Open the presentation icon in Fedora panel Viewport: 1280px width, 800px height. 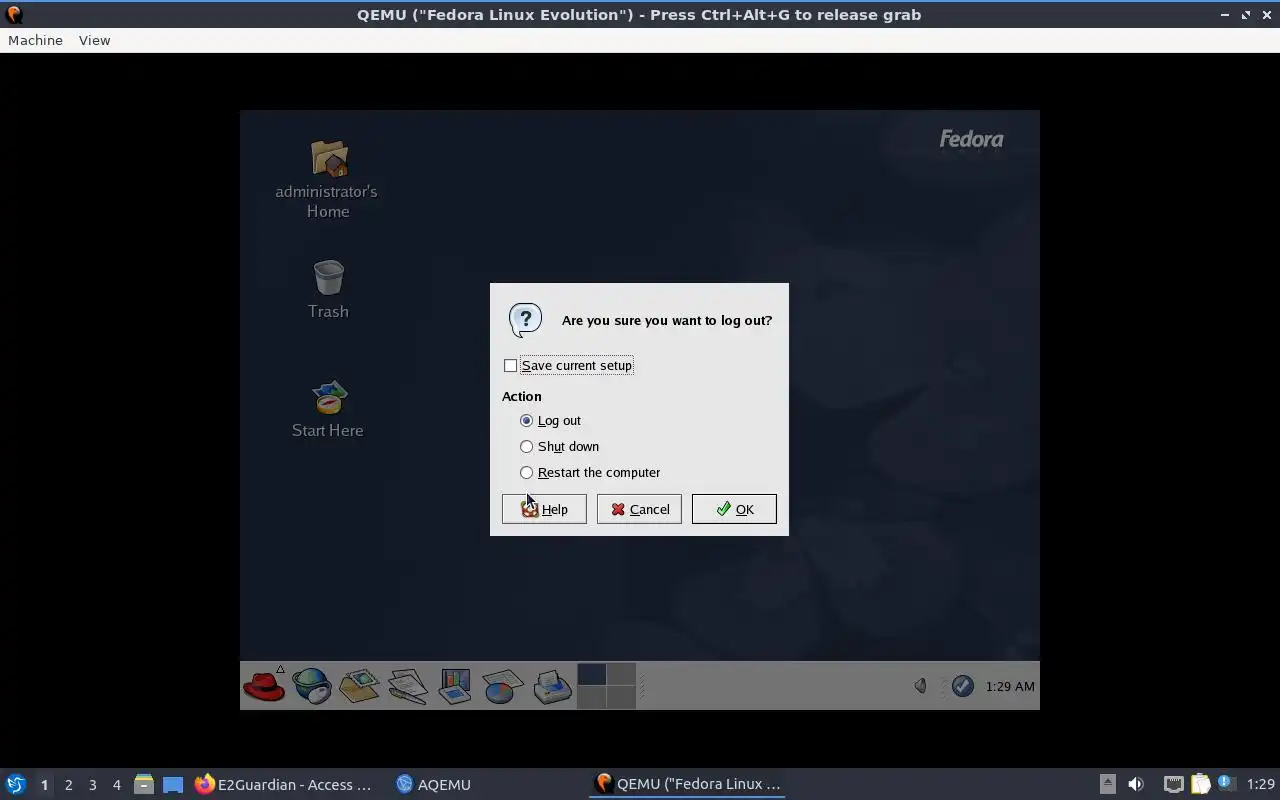455,686
